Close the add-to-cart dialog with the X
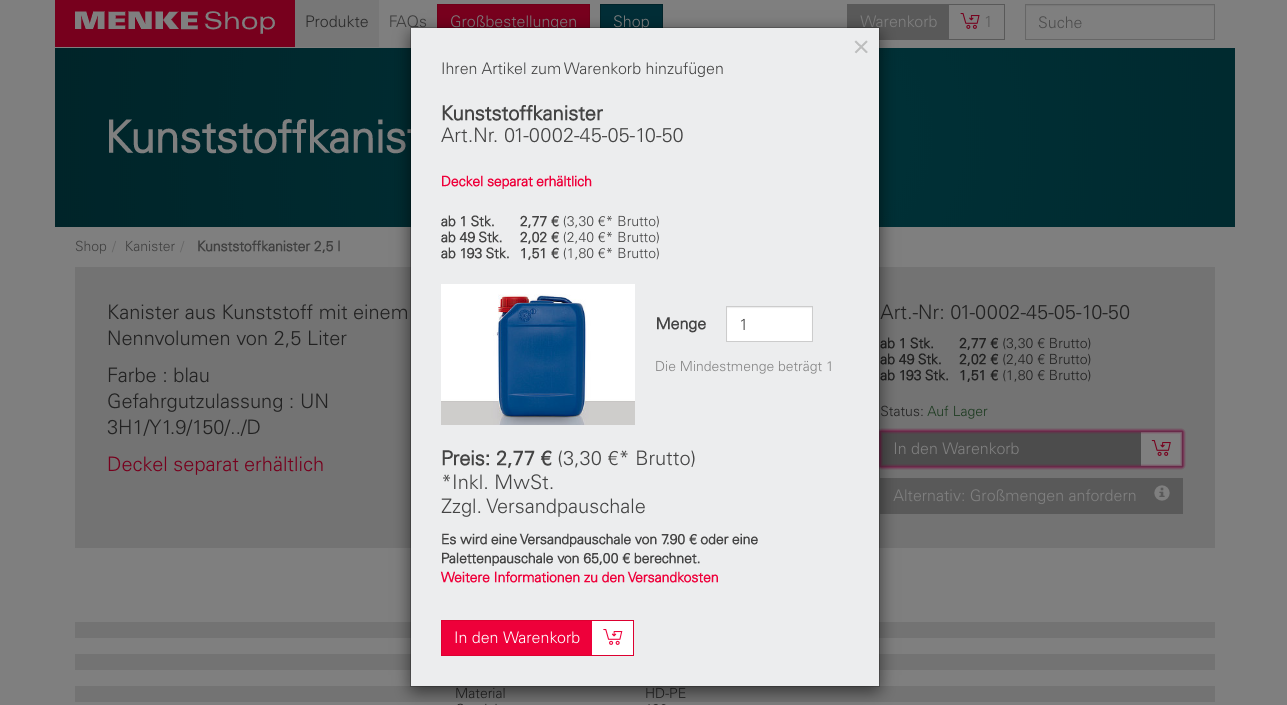1287x705 pixels. pos(860,47)
